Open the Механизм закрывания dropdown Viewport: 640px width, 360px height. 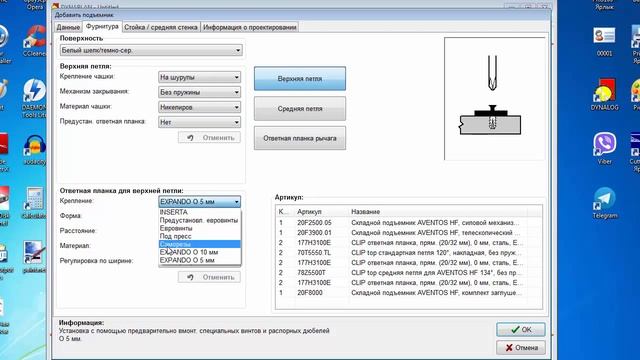(199, 92)
